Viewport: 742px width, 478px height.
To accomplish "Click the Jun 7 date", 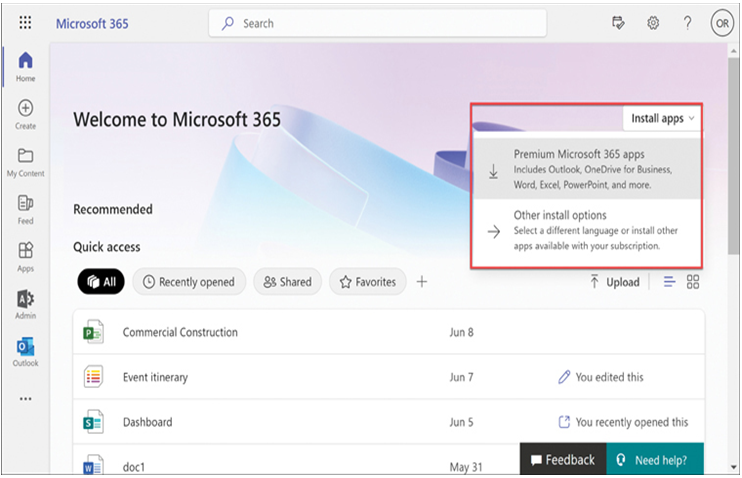I will pos(461,377).
